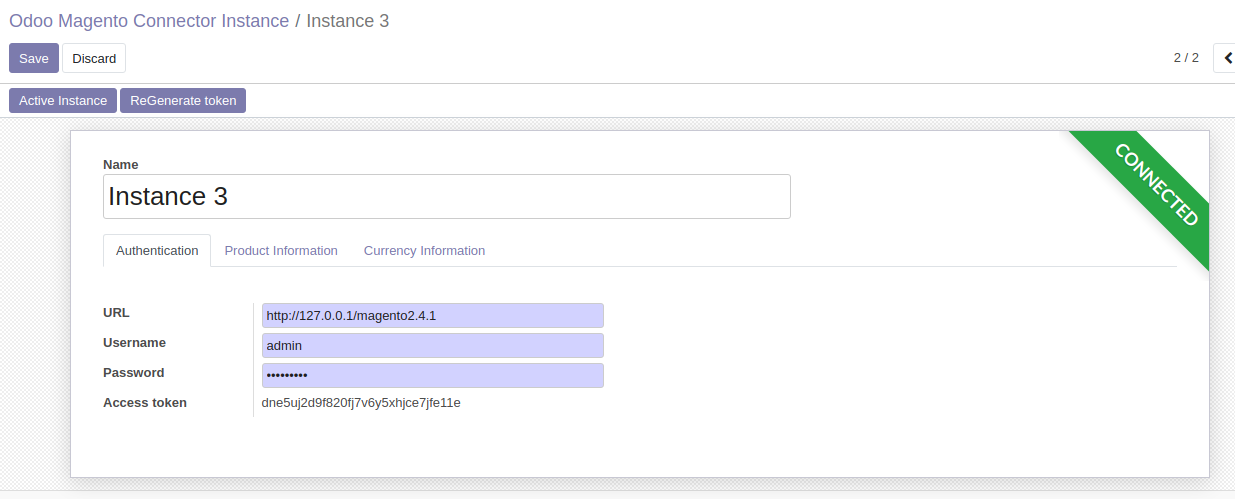This screenshot has width=1235, height=499.
Task: Switch to the Authentication tab
Action: [x=157, y=250]
